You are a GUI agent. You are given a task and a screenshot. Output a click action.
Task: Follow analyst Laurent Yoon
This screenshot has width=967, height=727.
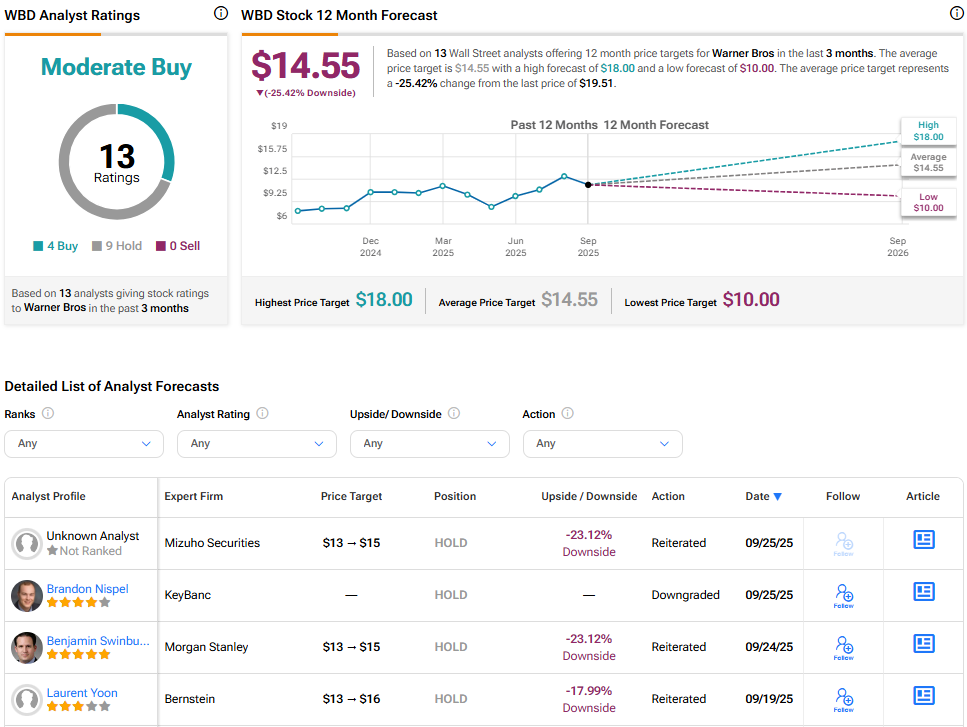pyautogui.click(x=844, y=699)
